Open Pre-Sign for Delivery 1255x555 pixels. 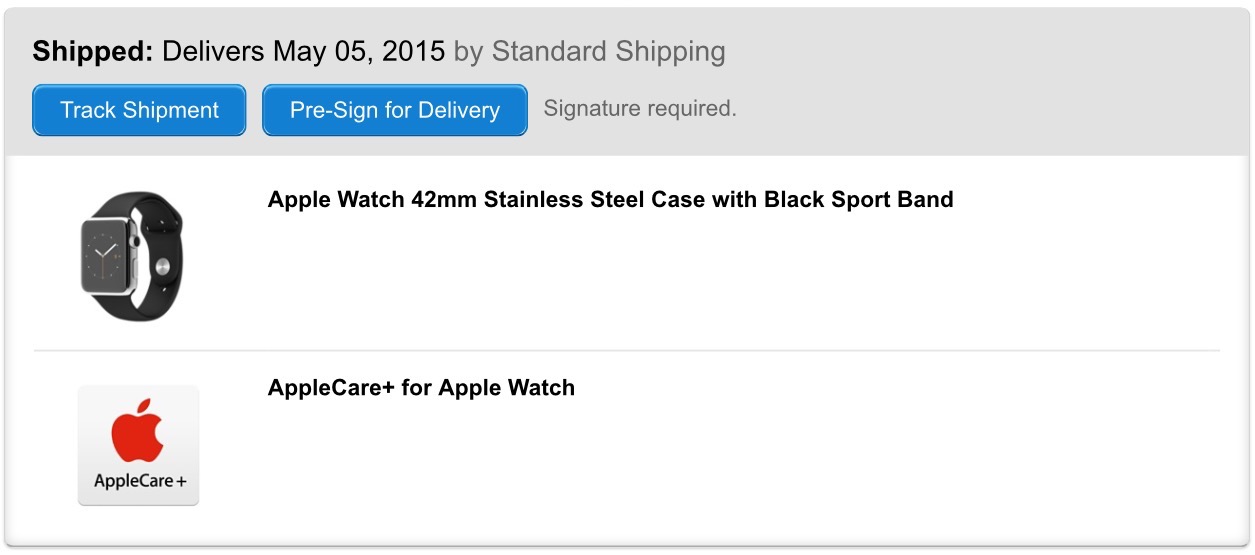pyautogui.click(x=395, y=110)
